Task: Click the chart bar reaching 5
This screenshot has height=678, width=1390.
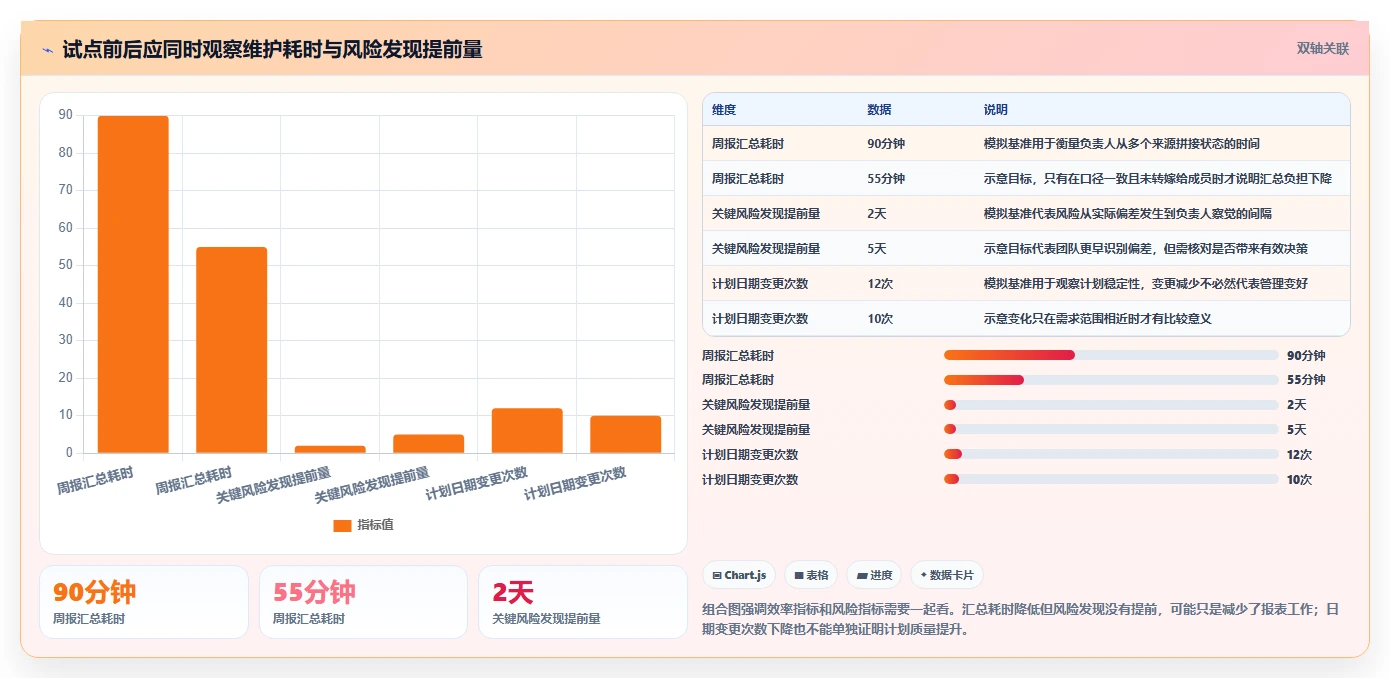Action: click(x=428, y=444)
